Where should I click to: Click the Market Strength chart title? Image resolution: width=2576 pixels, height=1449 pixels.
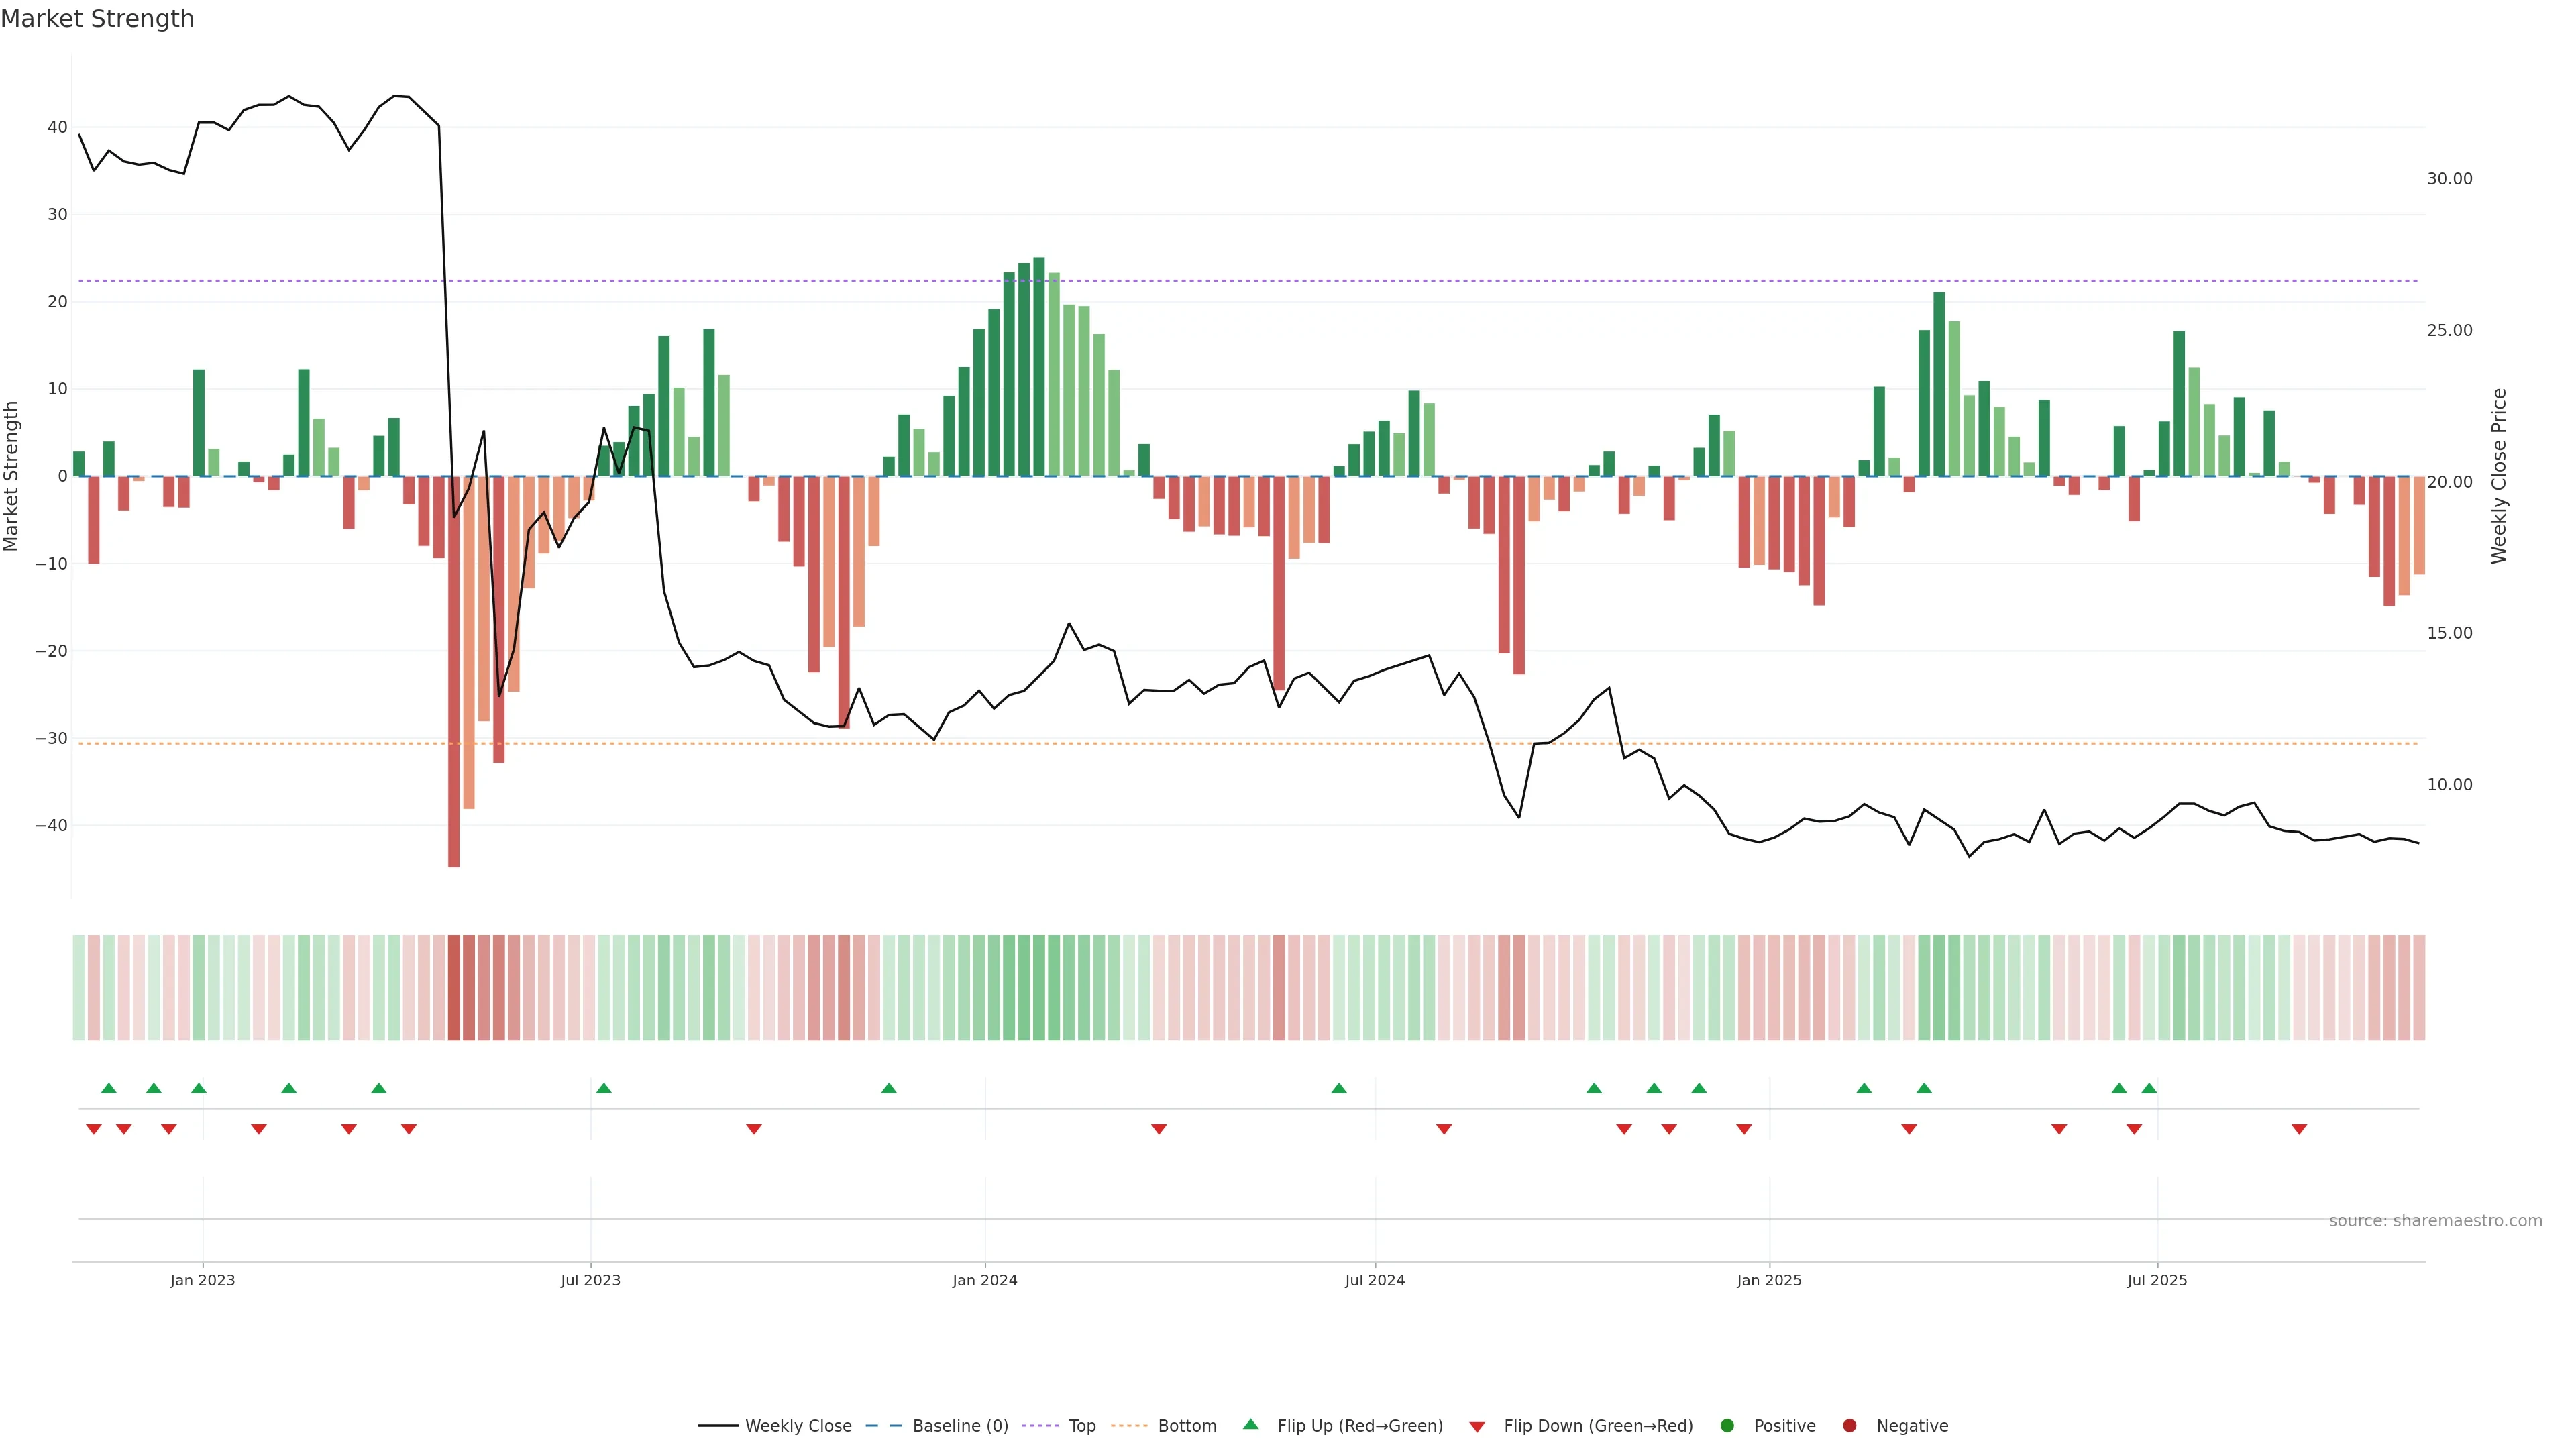97,19
